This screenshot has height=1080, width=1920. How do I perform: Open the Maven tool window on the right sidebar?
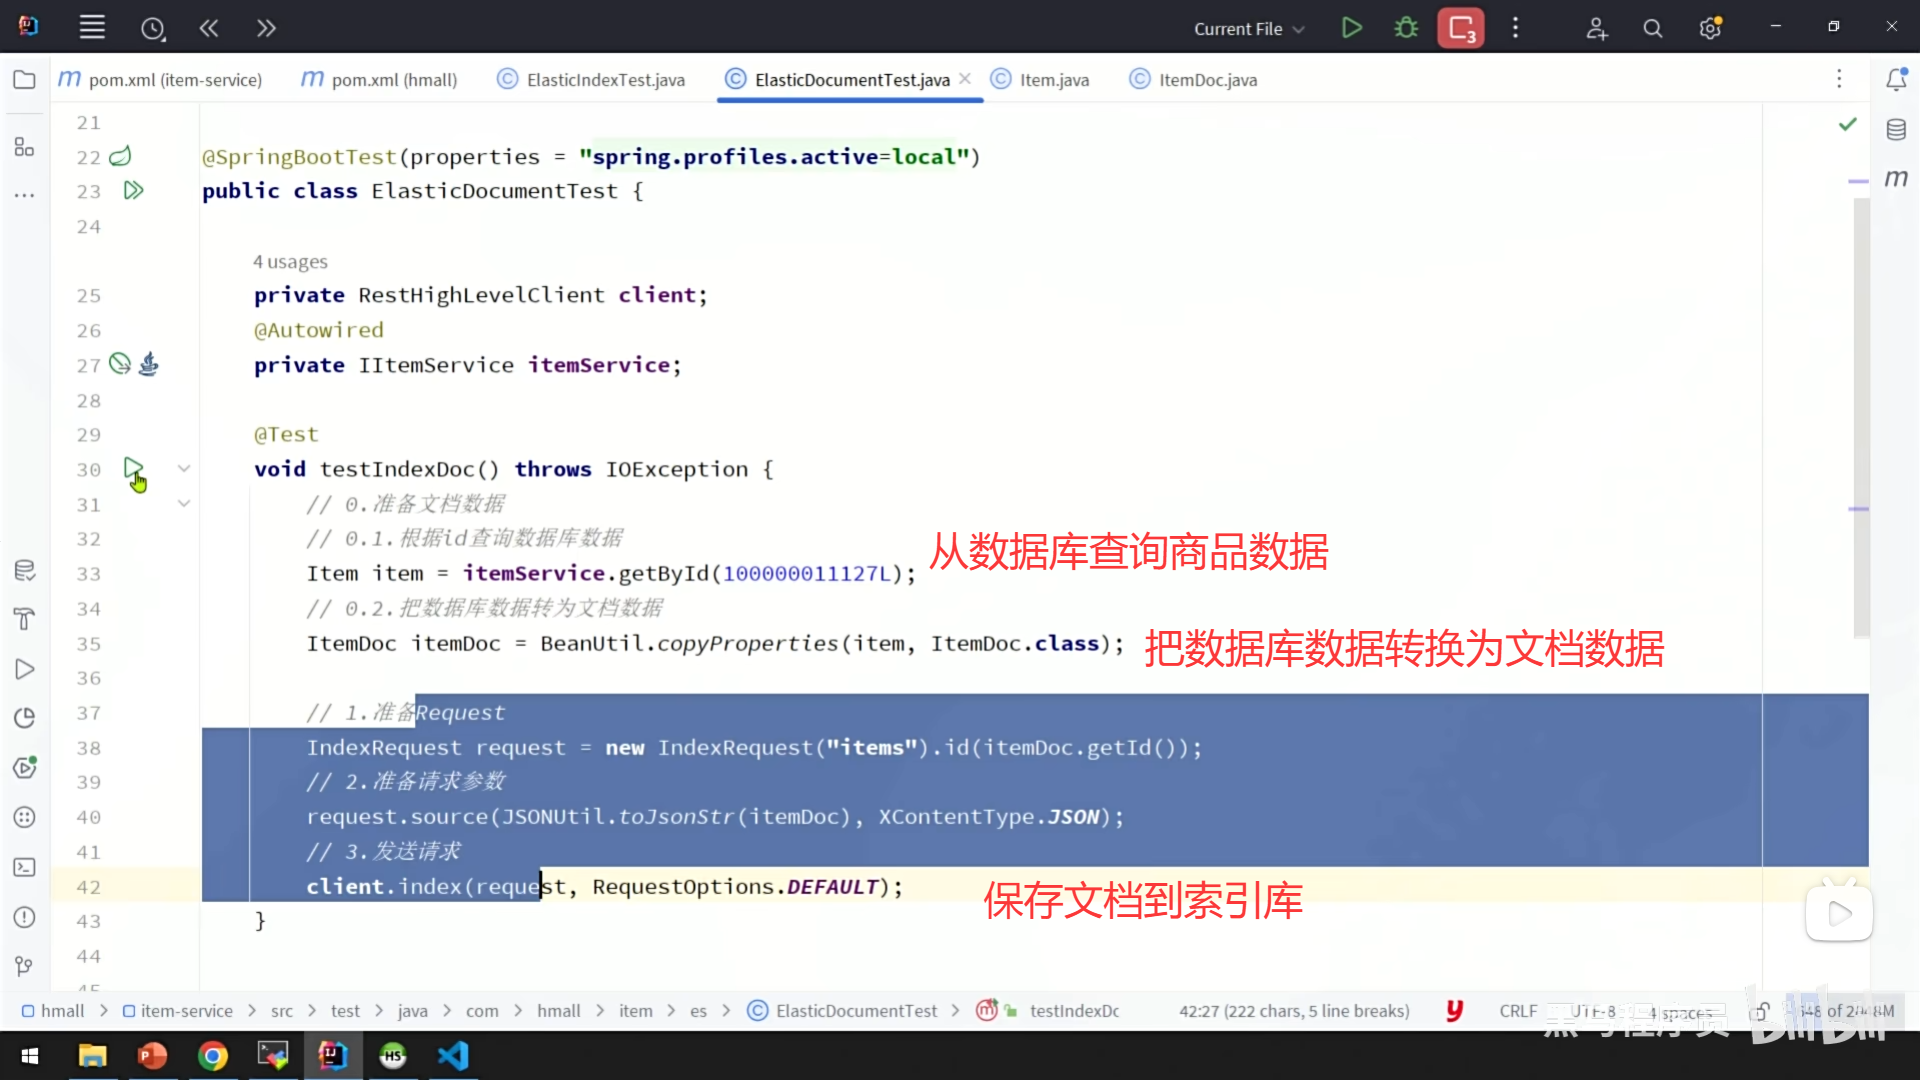[x=1896, y=179]
